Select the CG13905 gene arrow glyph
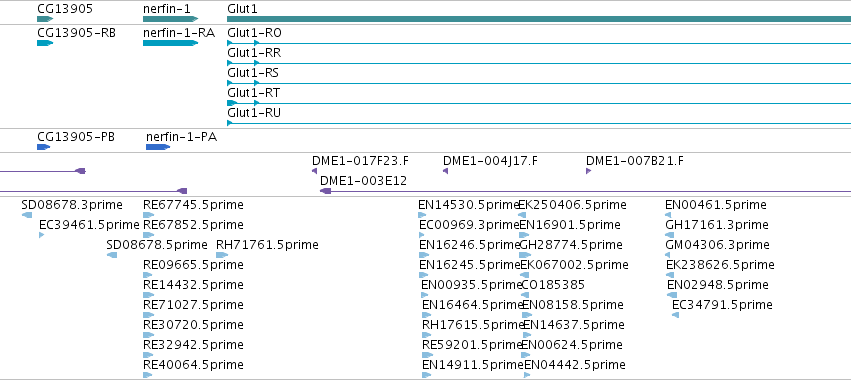 (46, 19)
